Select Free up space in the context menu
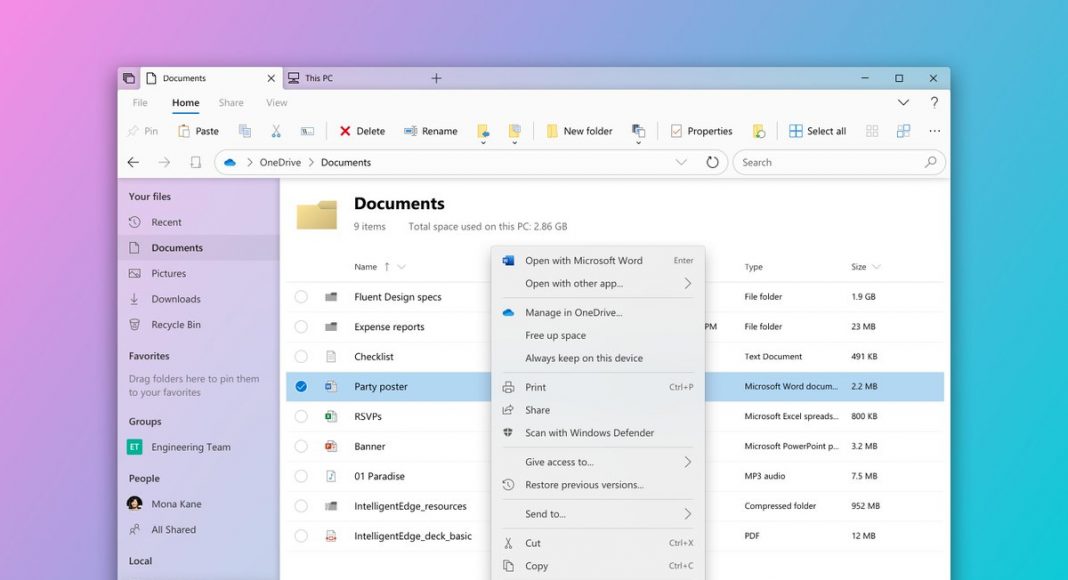Image resolution: width=1068 pixels, height=580 pixels. [598, 335]
